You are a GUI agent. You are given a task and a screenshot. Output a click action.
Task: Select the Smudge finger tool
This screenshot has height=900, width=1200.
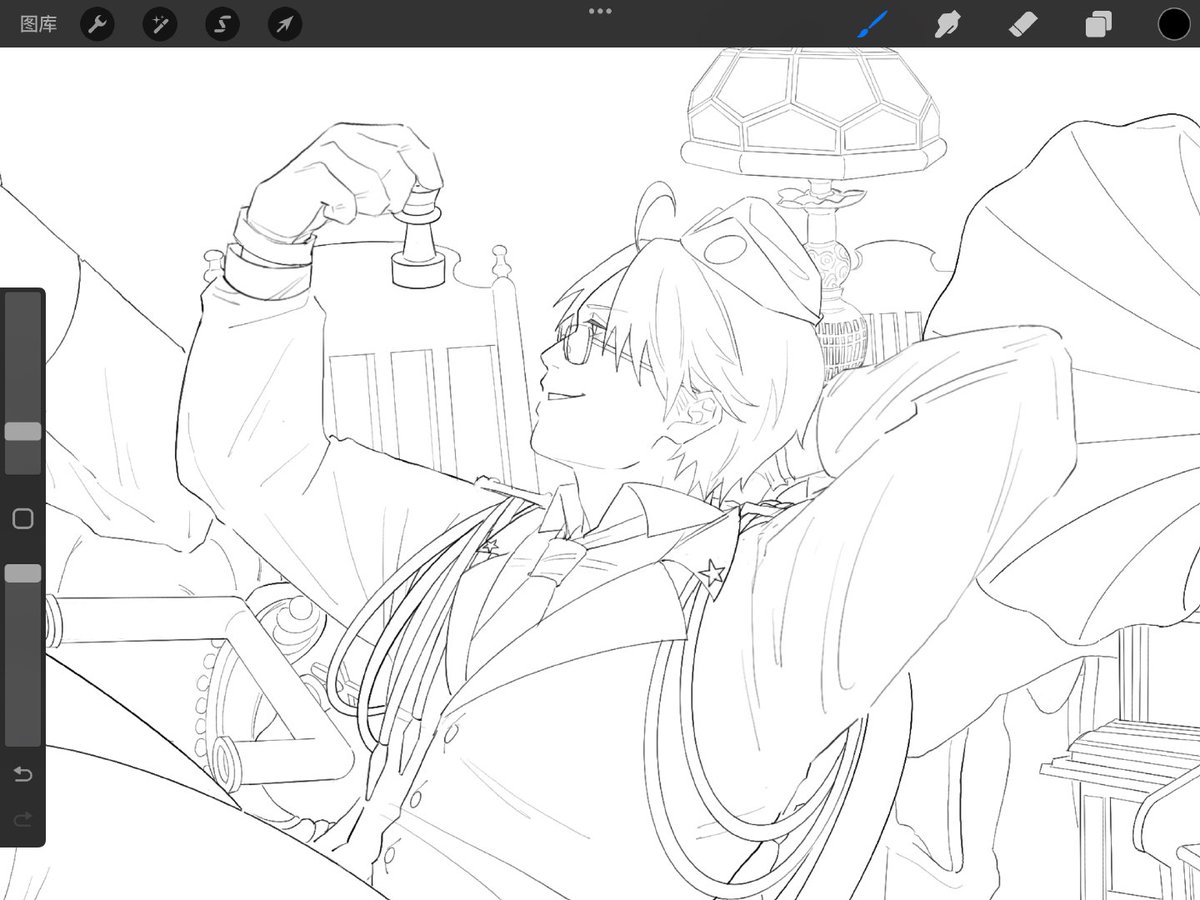coord(947,24)
